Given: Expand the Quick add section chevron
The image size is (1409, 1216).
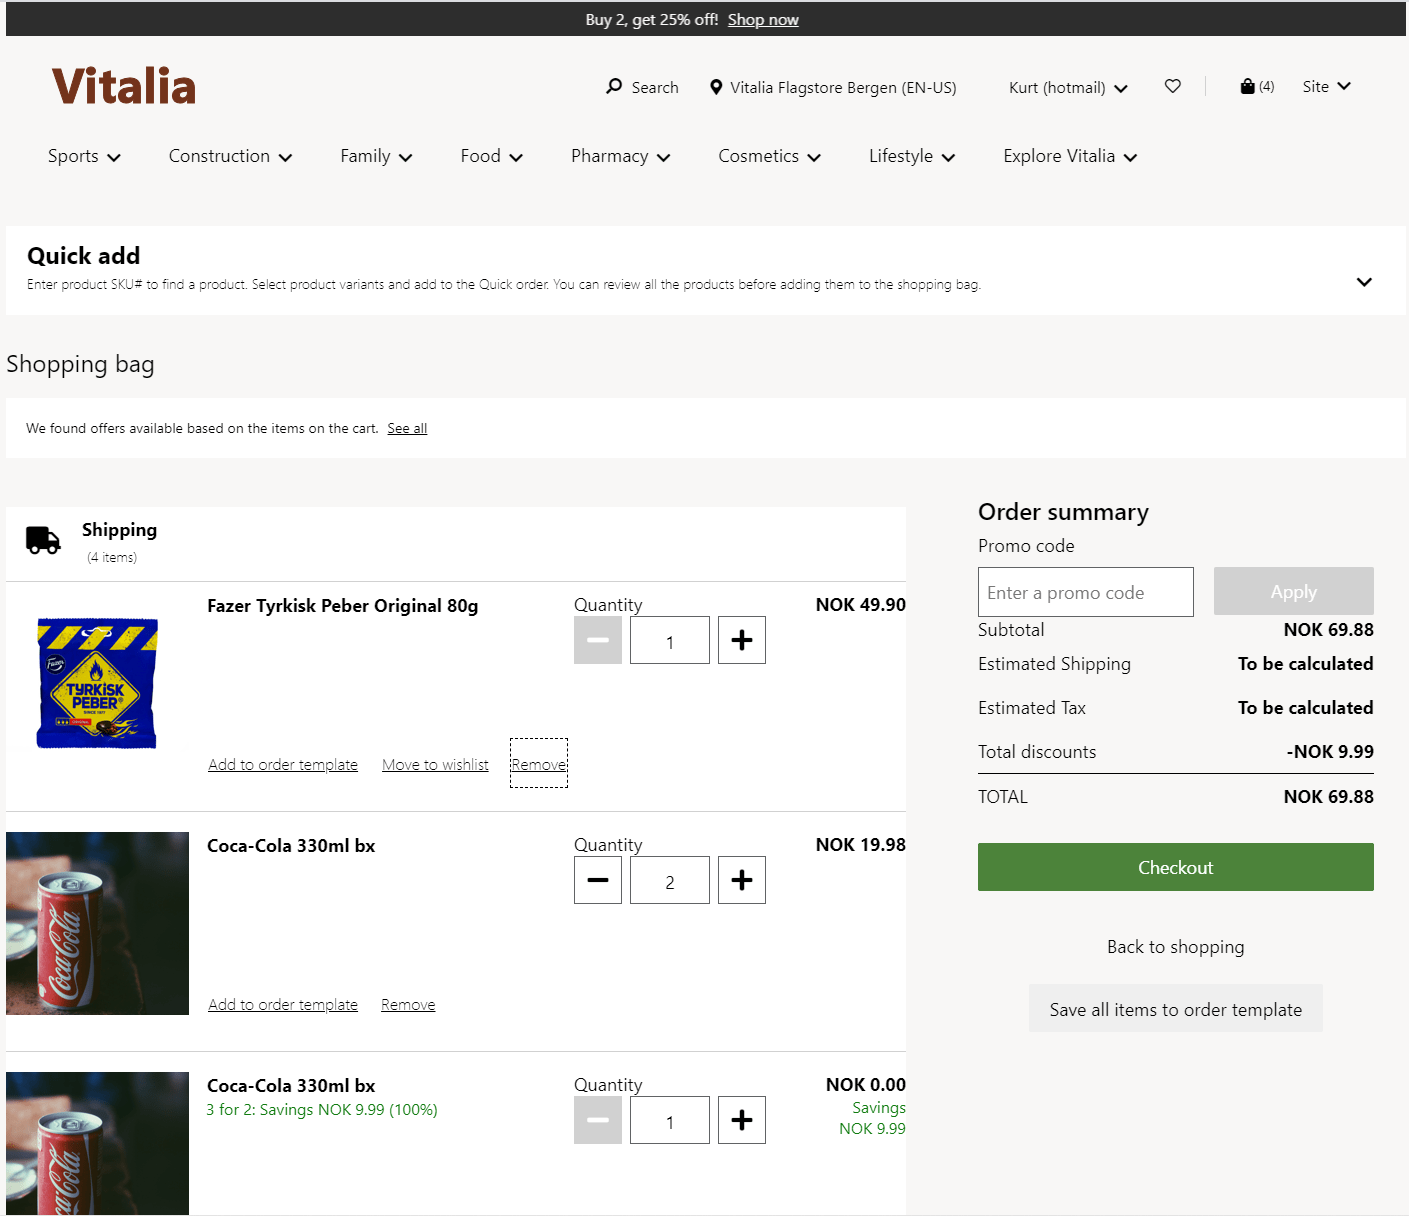Looking at the screenshot, I should click(x=1363, y=282).
